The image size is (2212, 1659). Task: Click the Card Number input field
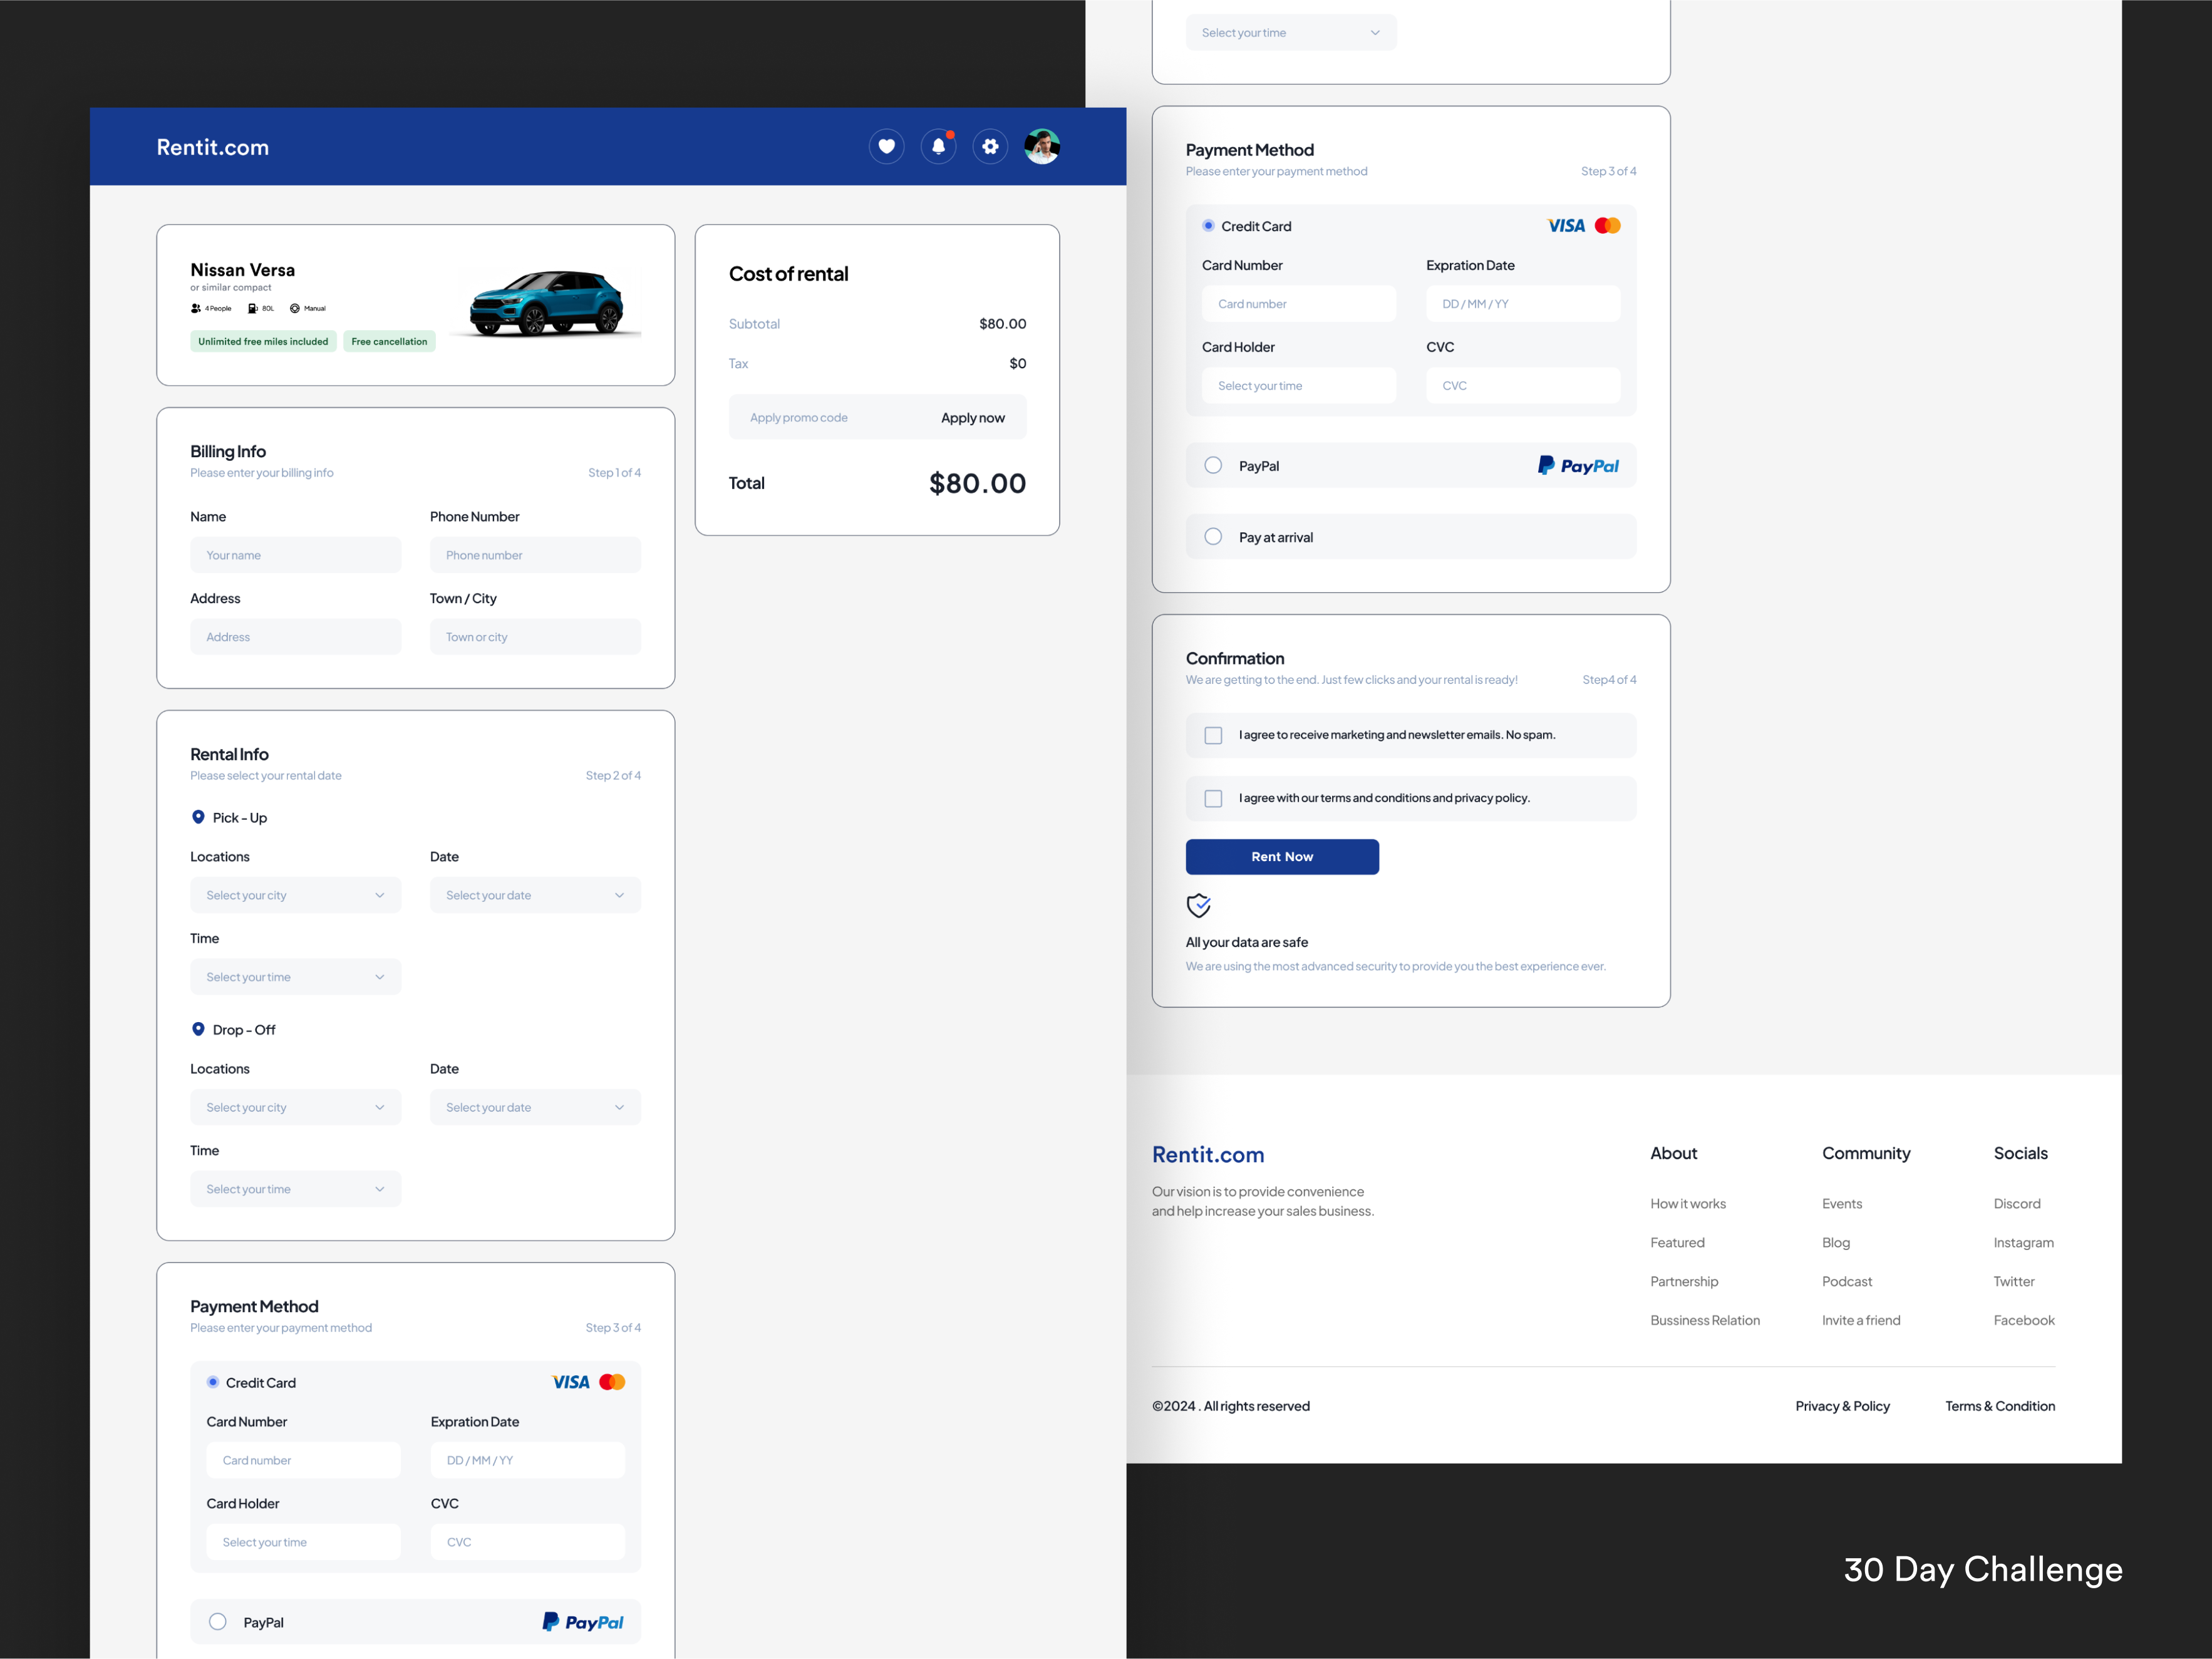point(1298,303)
